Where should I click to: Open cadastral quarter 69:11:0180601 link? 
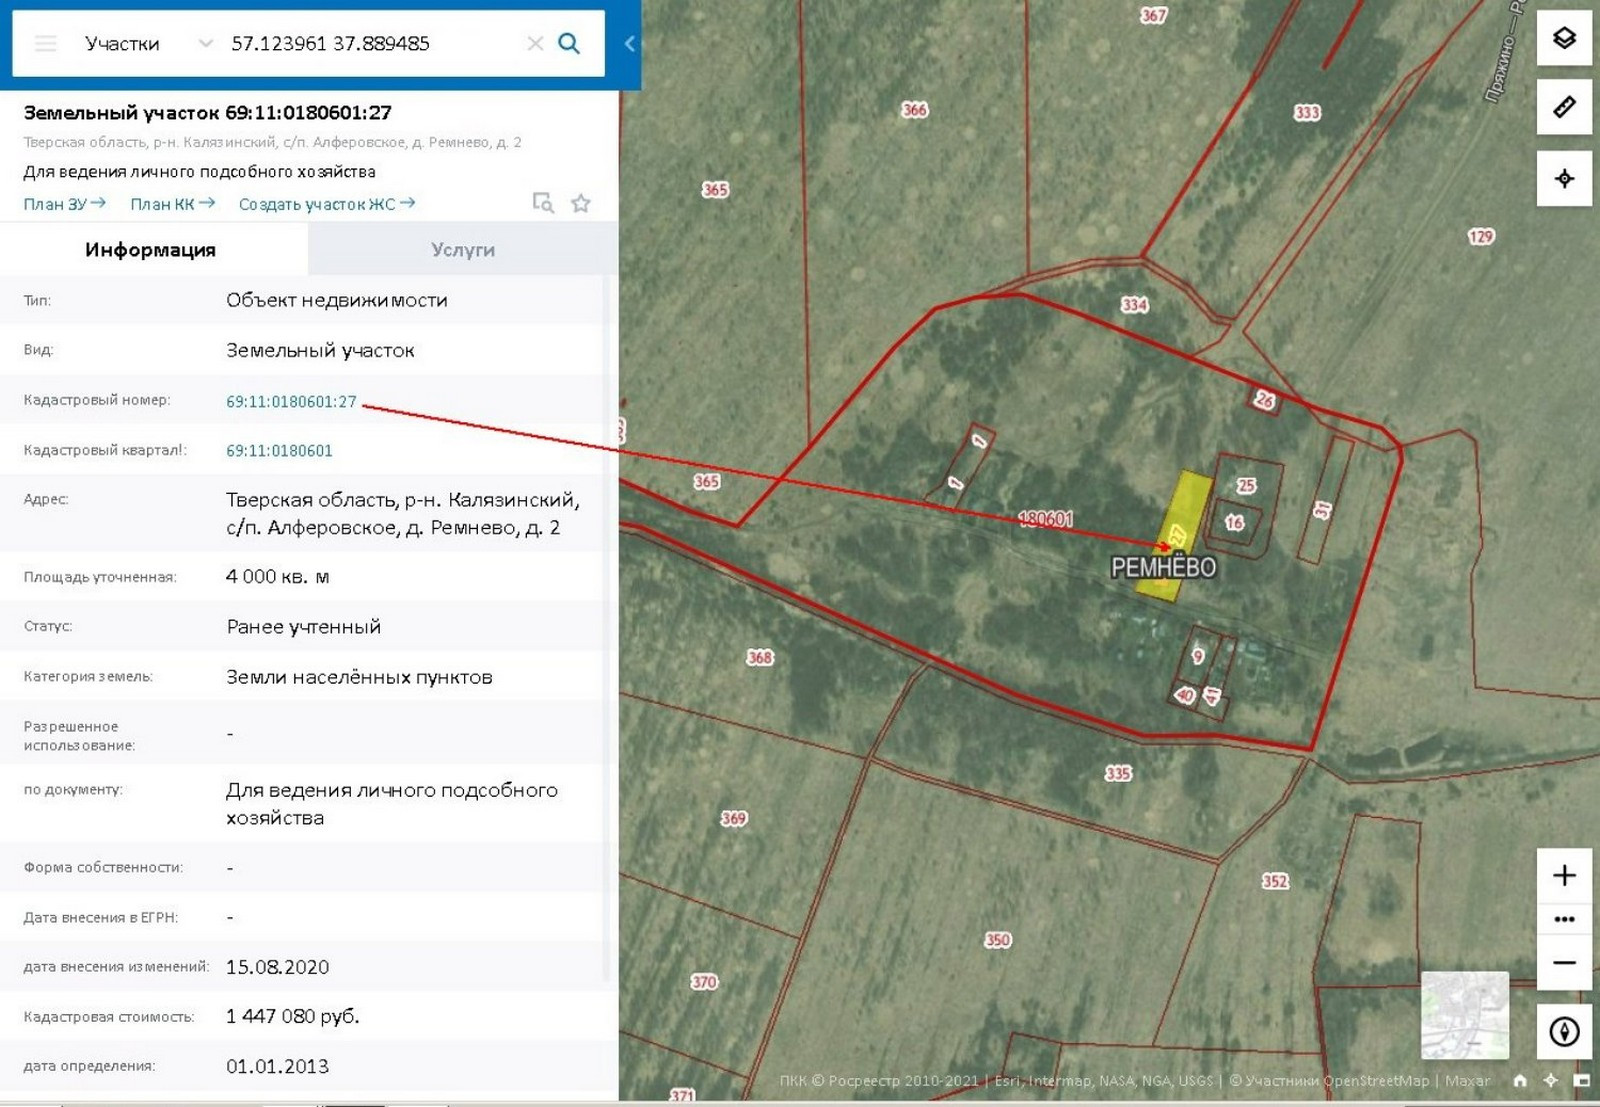(x=279, y=451)
